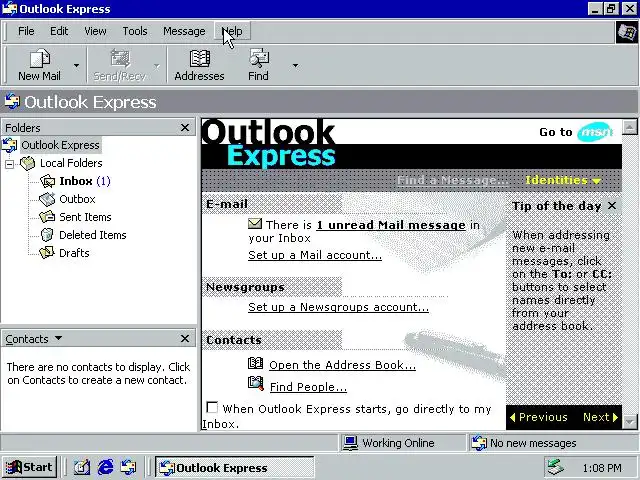Click the scroll up arrow of start page
Screen dimensions: 640x480
(x=630, y=128)
